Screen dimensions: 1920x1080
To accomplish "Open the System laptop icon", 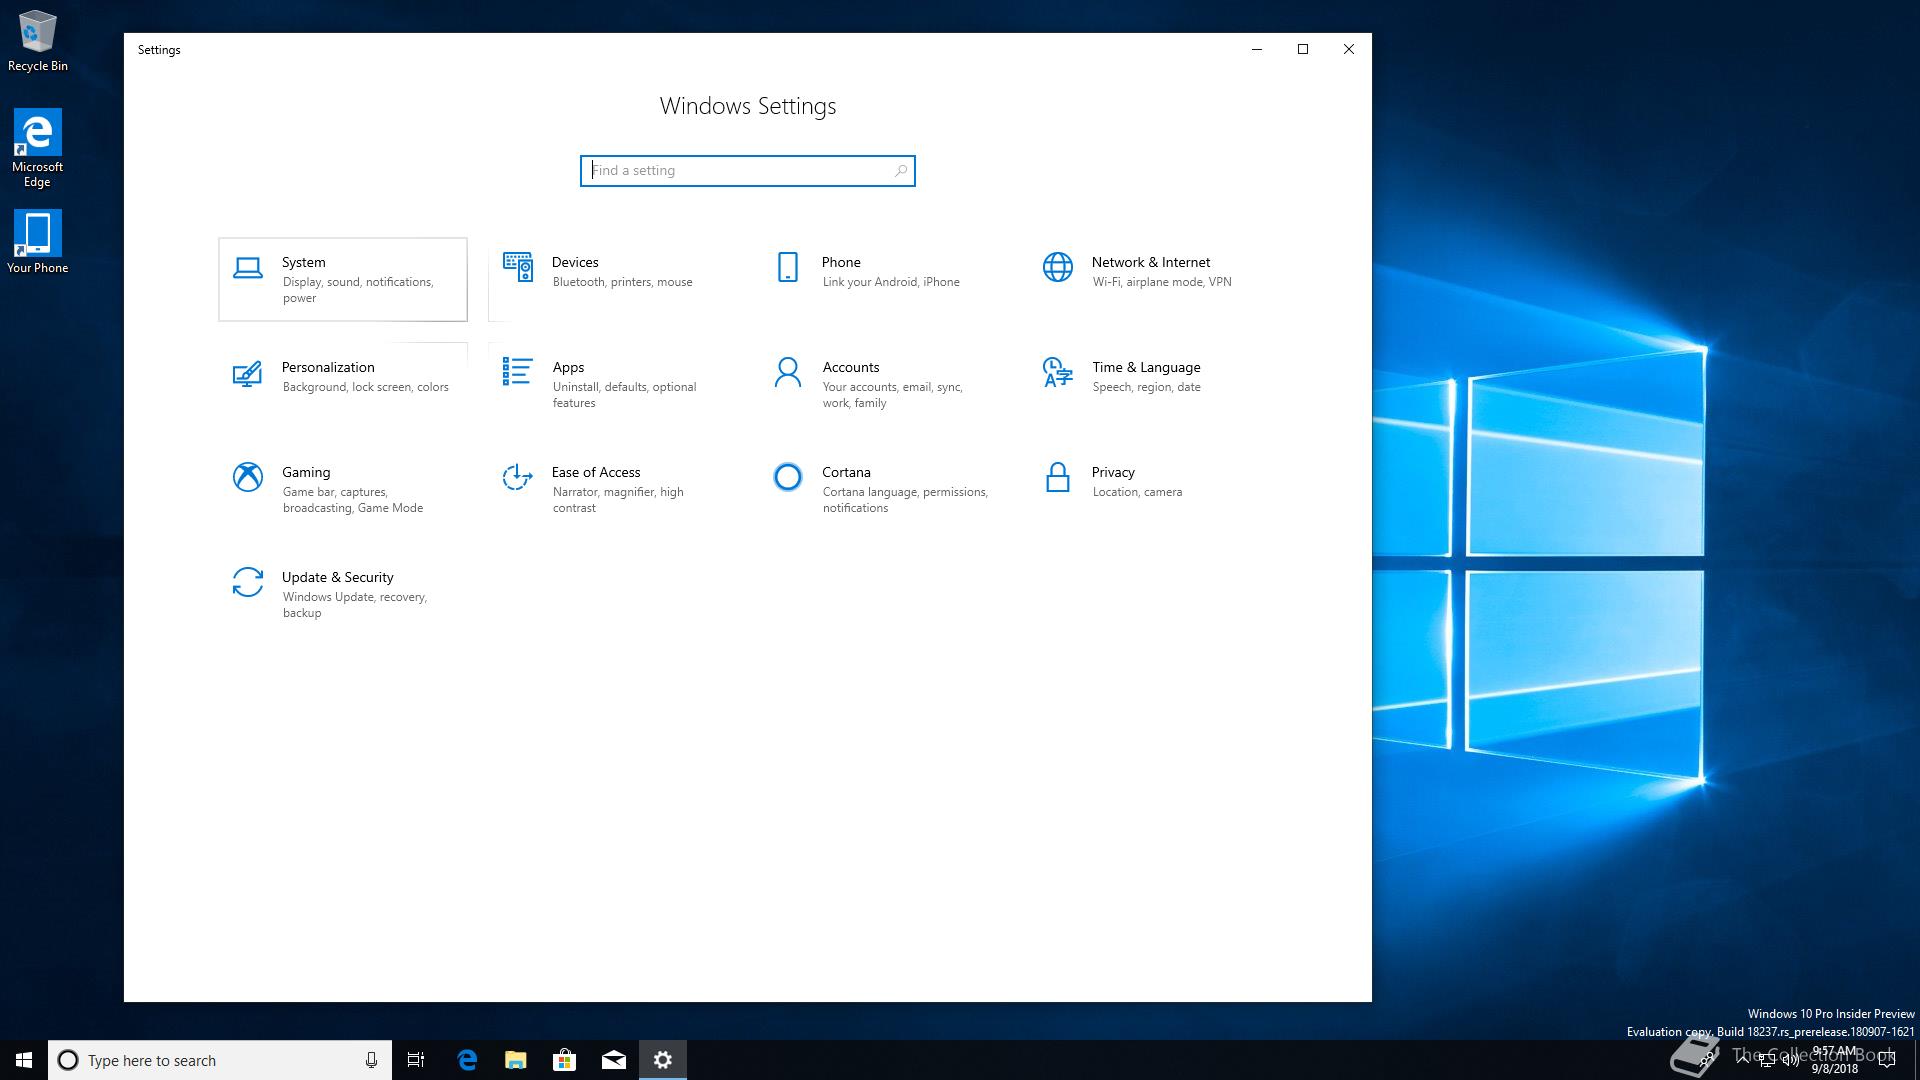I will coord(248,267).
